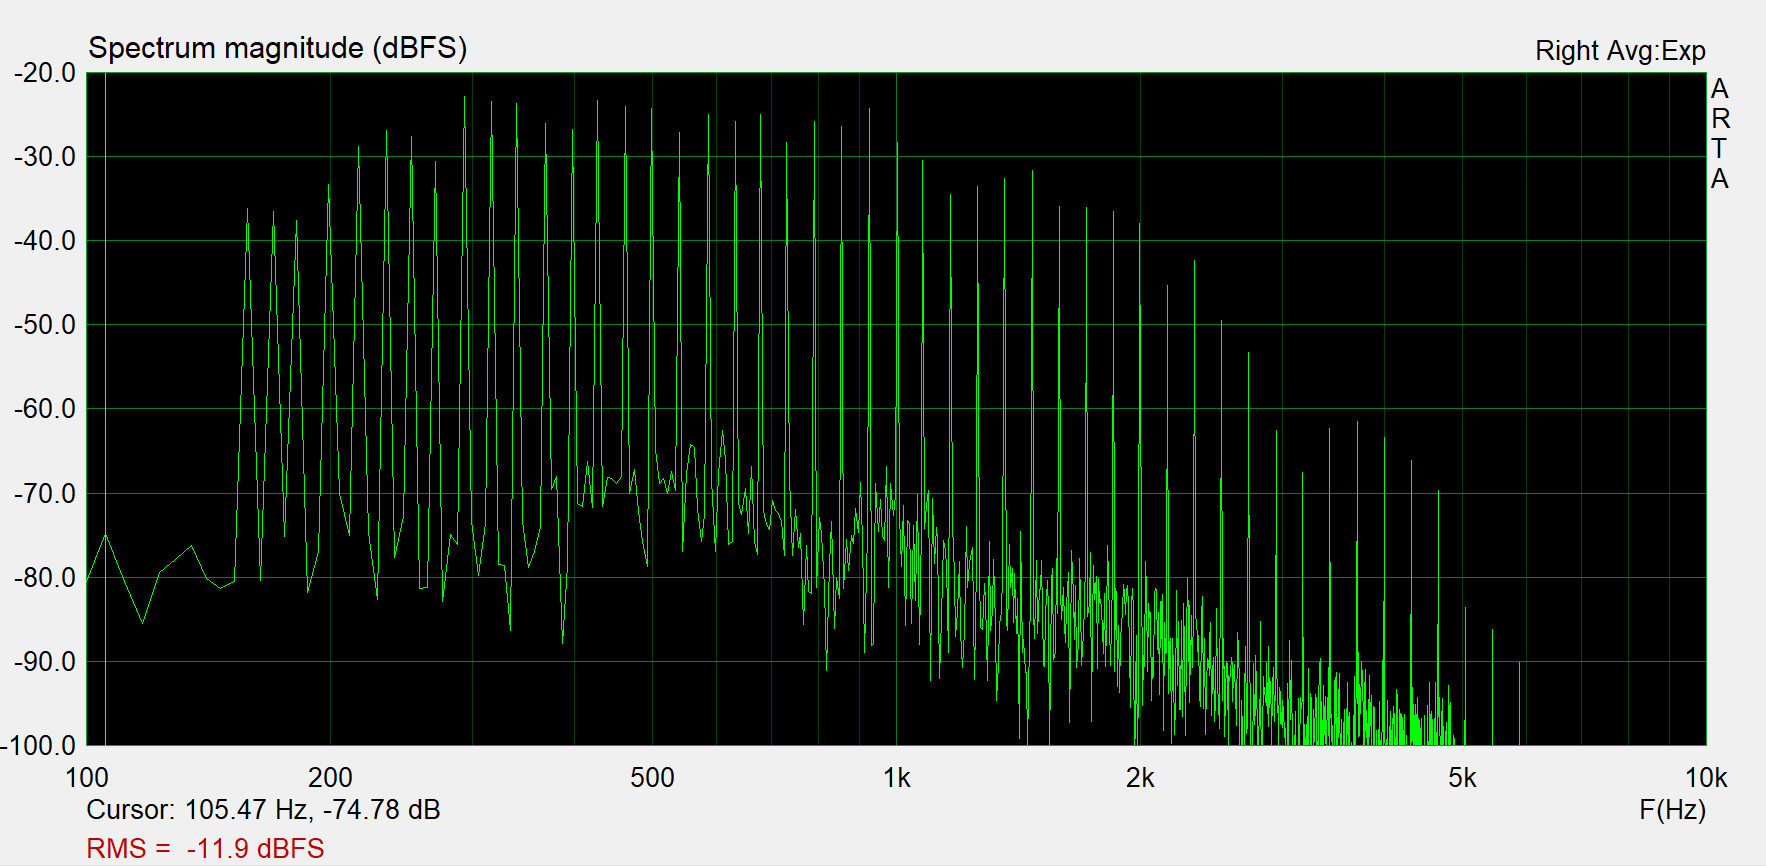
Task: Click the Cursor readout '105.47 Hz, -74.78 dB'
Action: 312,809
